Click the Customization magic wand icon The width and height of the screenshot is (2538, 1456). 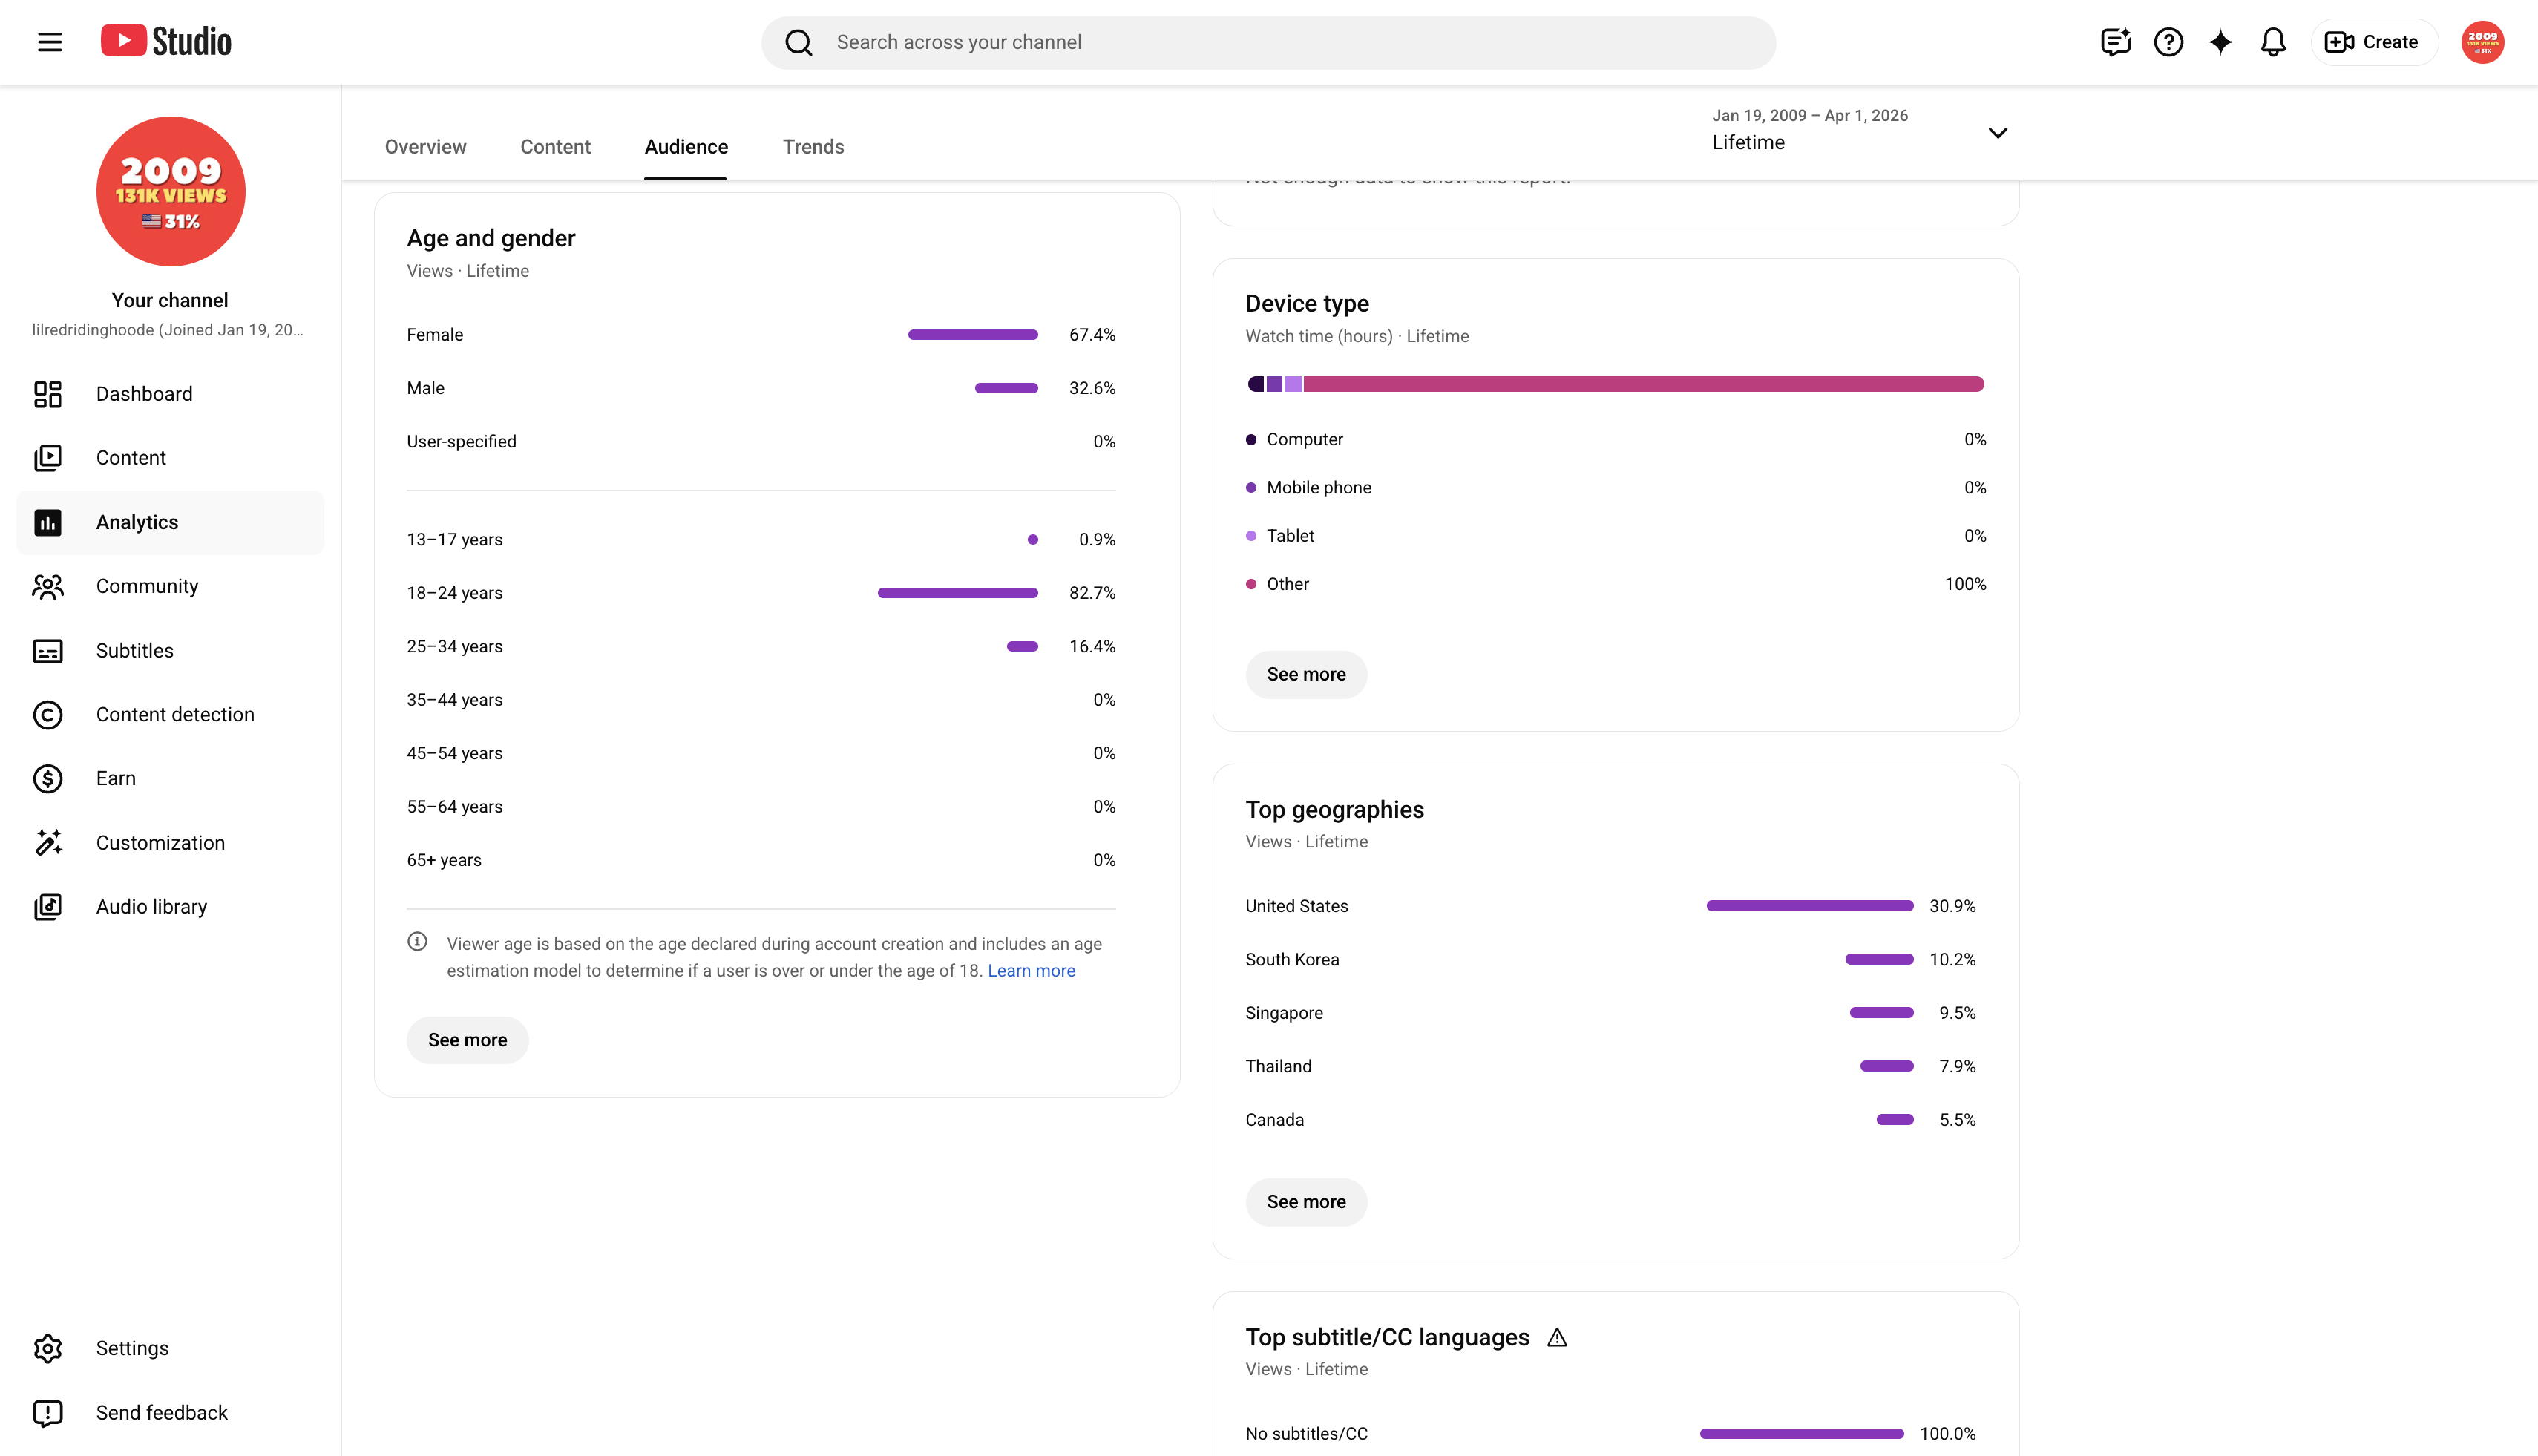(x=48, y=843)
